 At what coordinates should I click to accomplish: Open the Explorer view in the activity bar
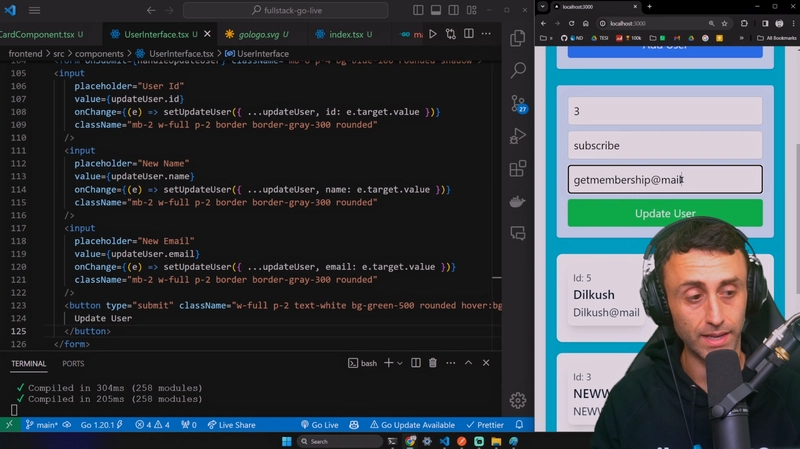(x=517, y=38)
